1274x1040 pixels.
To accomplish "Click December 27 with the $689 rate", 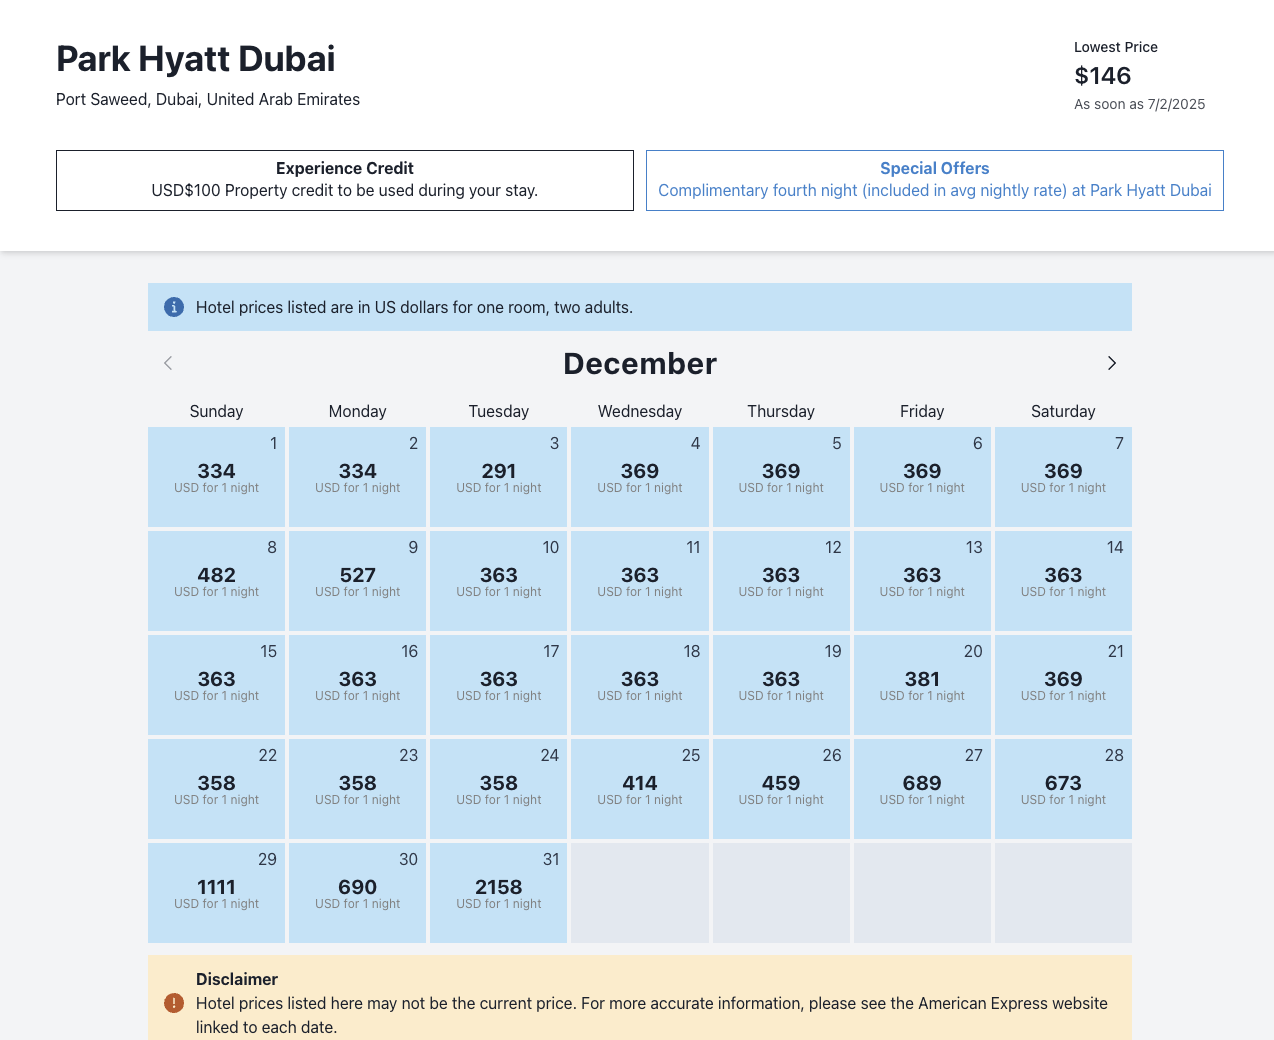I will pos(921,788).
